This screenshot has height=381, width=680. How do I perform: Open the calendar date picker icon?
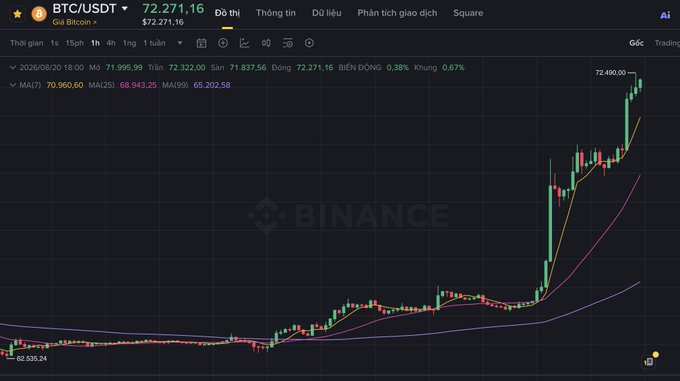(x=201, y=43)
